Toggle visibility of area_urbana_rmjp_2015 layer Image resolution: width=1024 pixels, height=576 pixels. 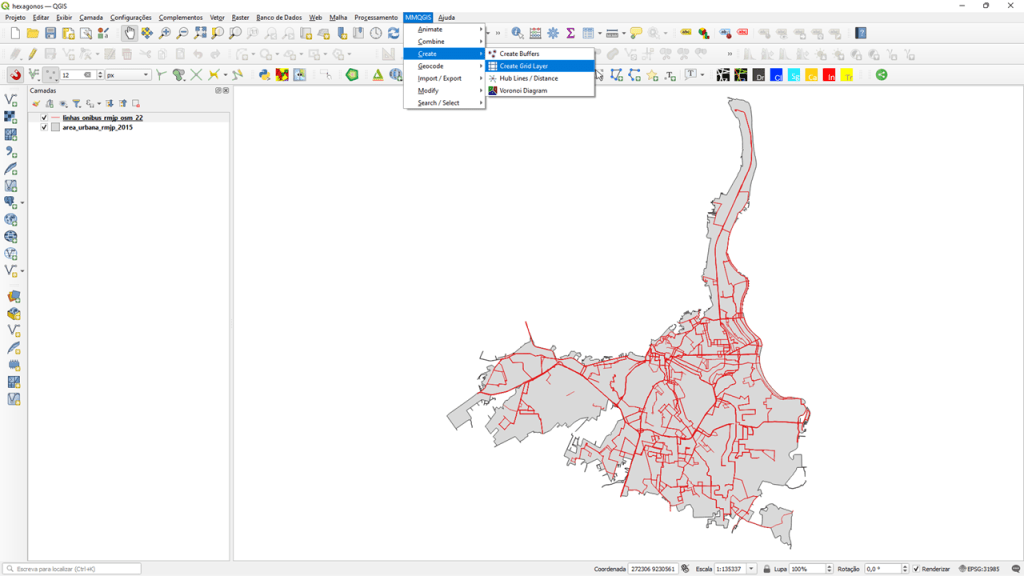coord(44,128)
